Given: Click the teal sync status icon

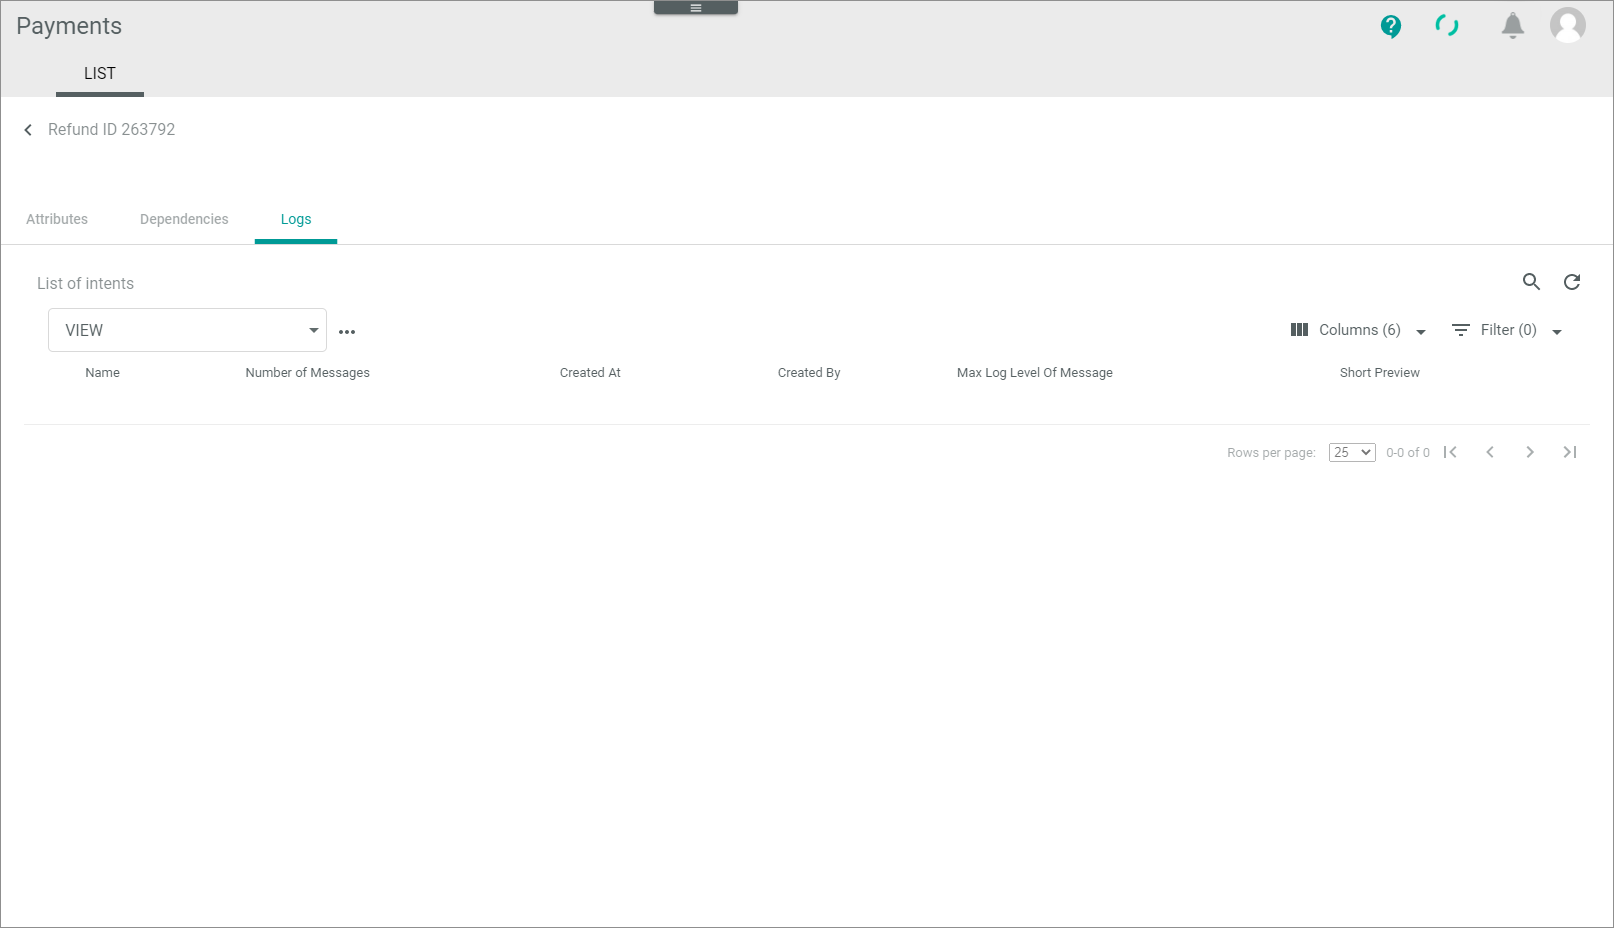Looking at the screenshot, I should 1446,26.
